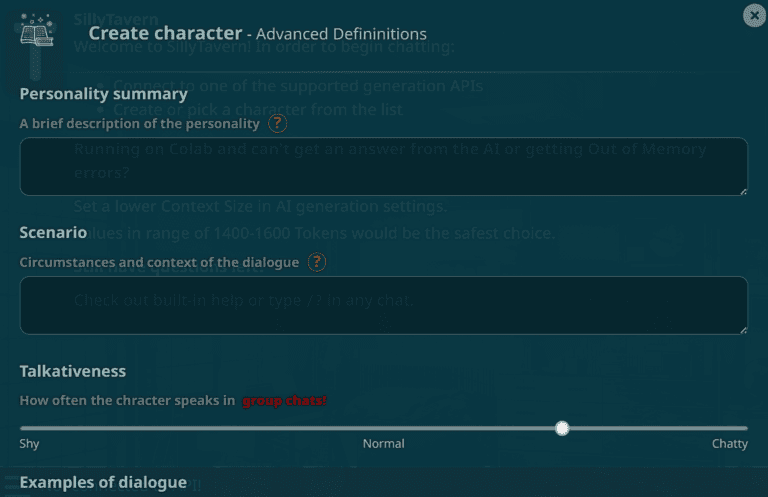Open help for personality description
This screenshot has width=768, height=497.
click(x=278, y=124)
